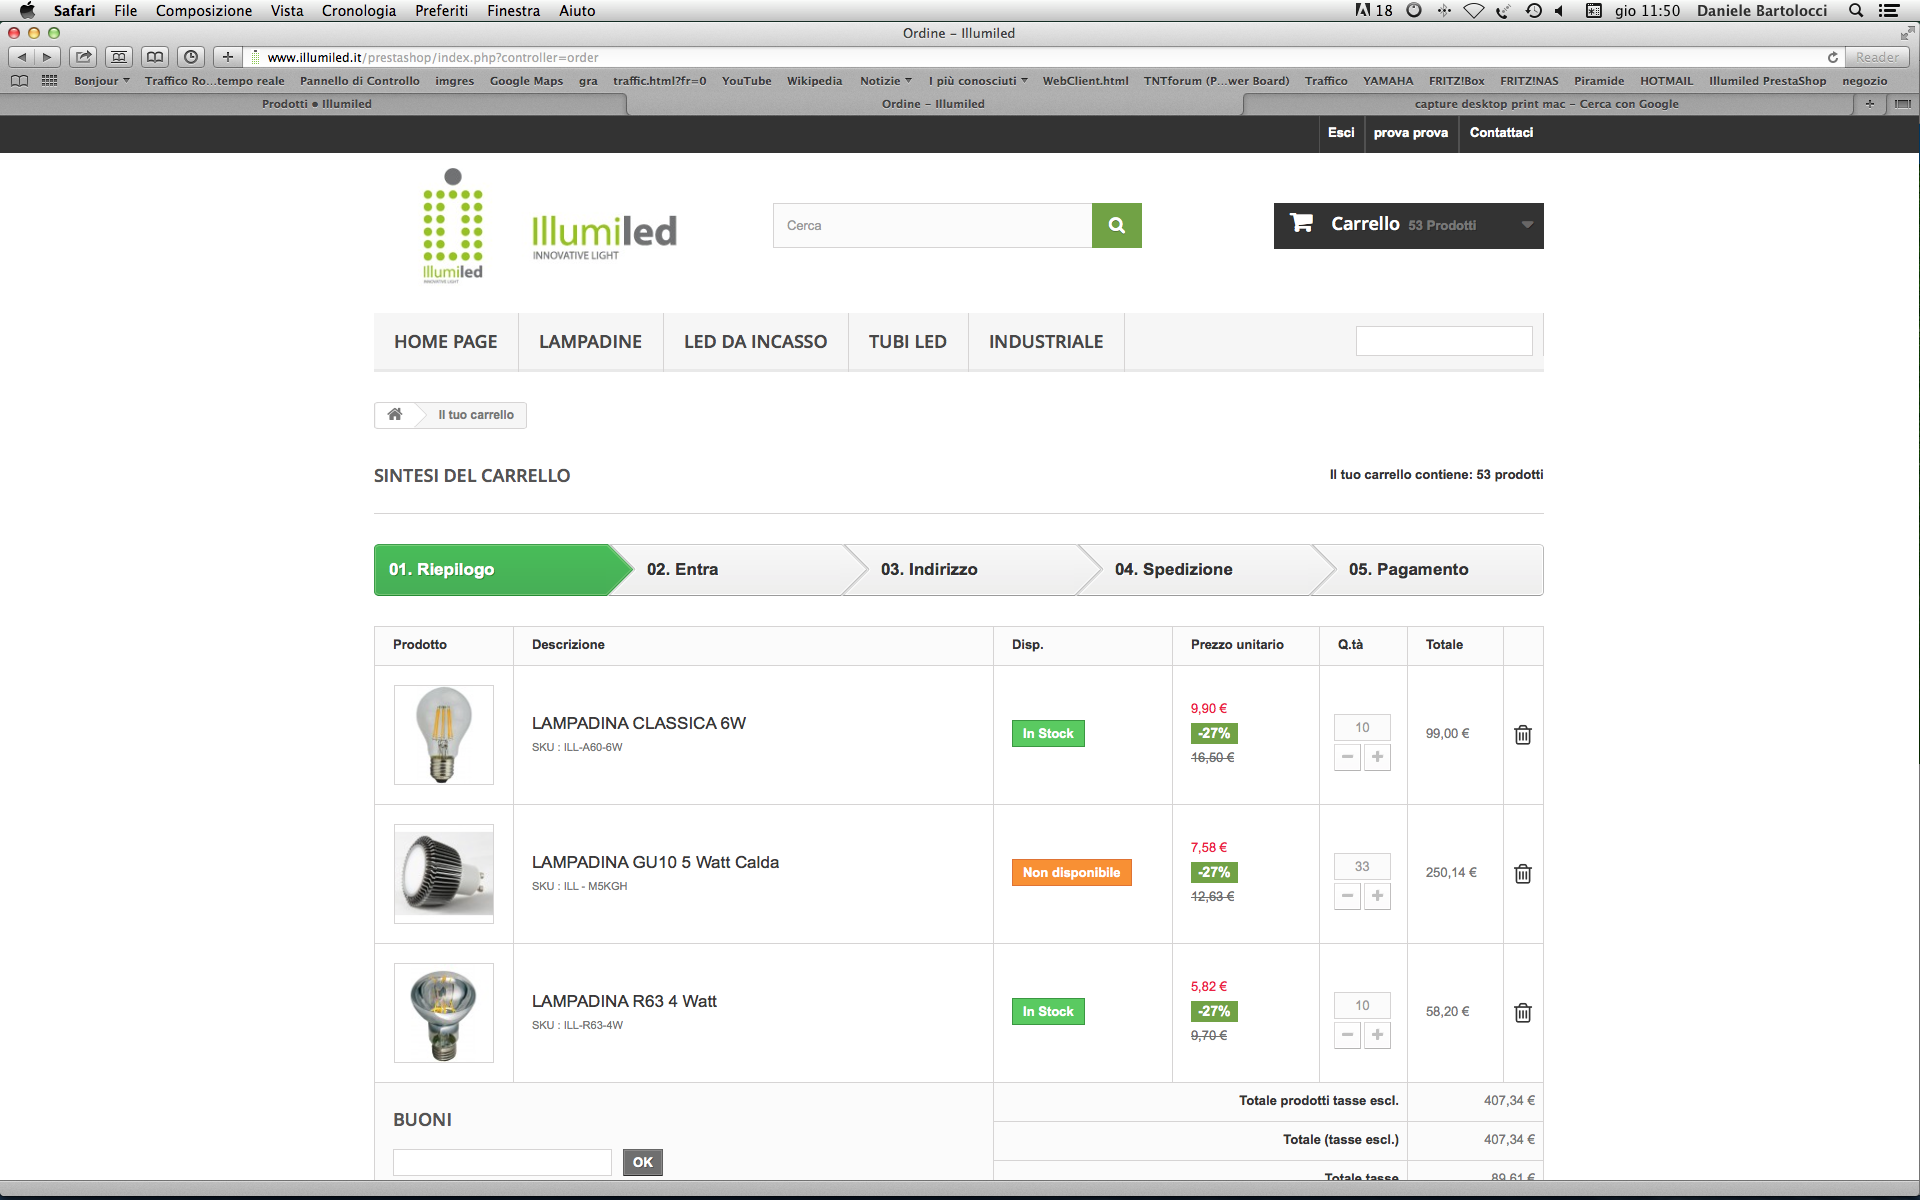Expand the Notizie bookmarks folder
Viewport: 1920px width, 1200px height.
click(885, 81)
